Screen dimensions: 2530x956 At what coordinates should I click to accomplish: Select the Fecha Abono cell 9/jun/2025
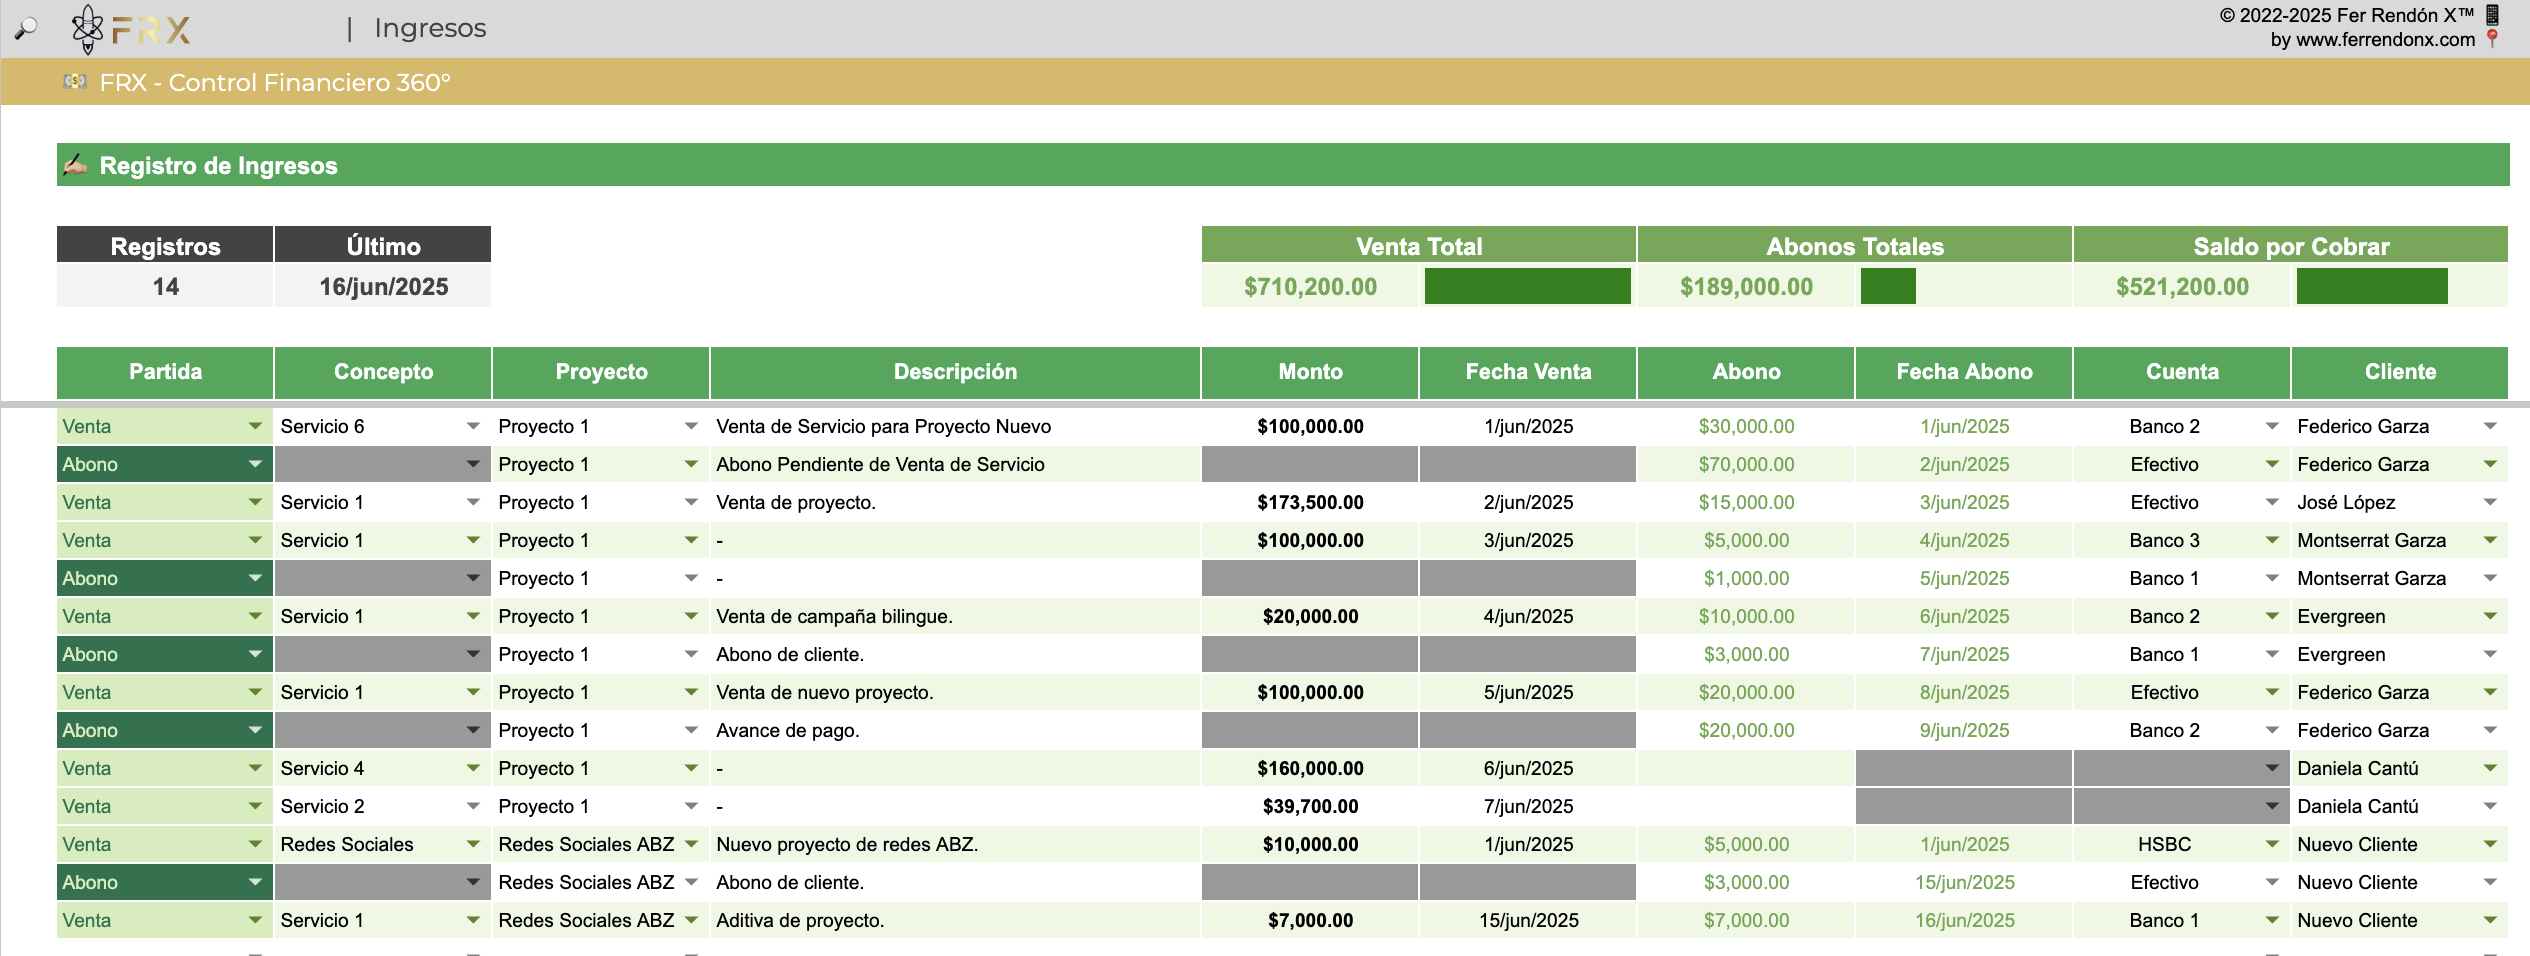tap(1964, 730)
